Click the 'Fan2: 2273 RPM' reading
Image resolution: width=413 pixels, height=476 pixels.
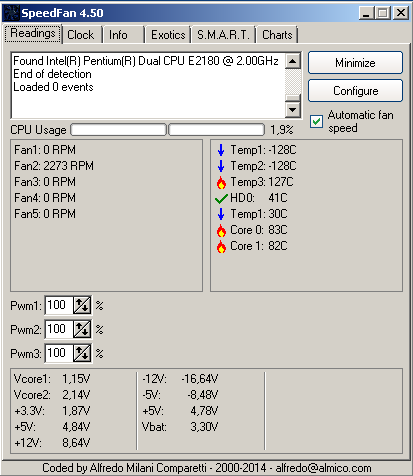click(x=54, y=166)
